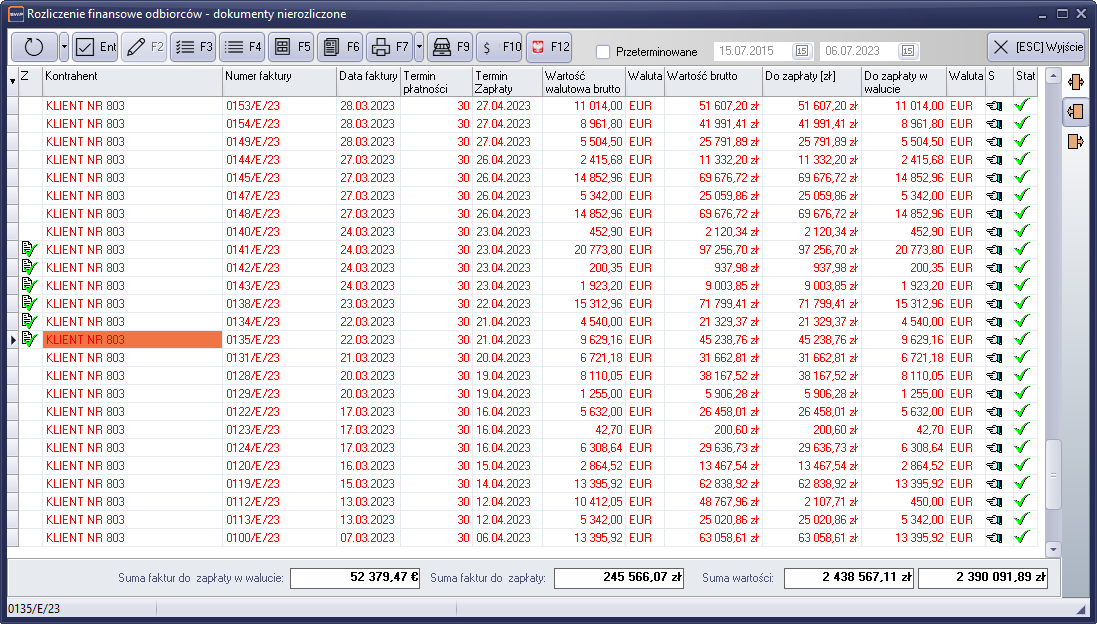Toggle the Ent checkmark button

tap(95, 47)
